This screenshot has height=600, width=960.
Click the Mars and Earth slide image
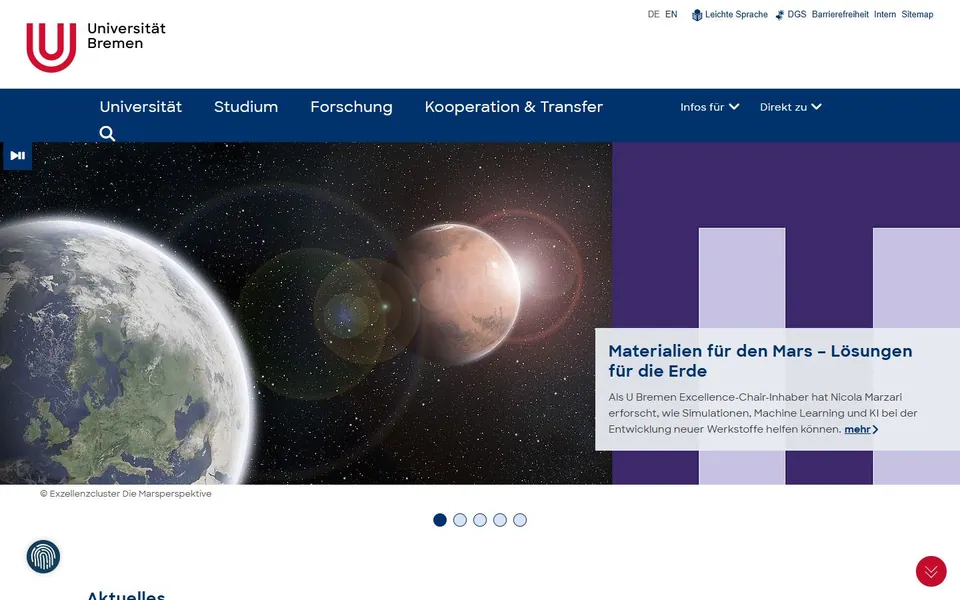coord(306,313)
